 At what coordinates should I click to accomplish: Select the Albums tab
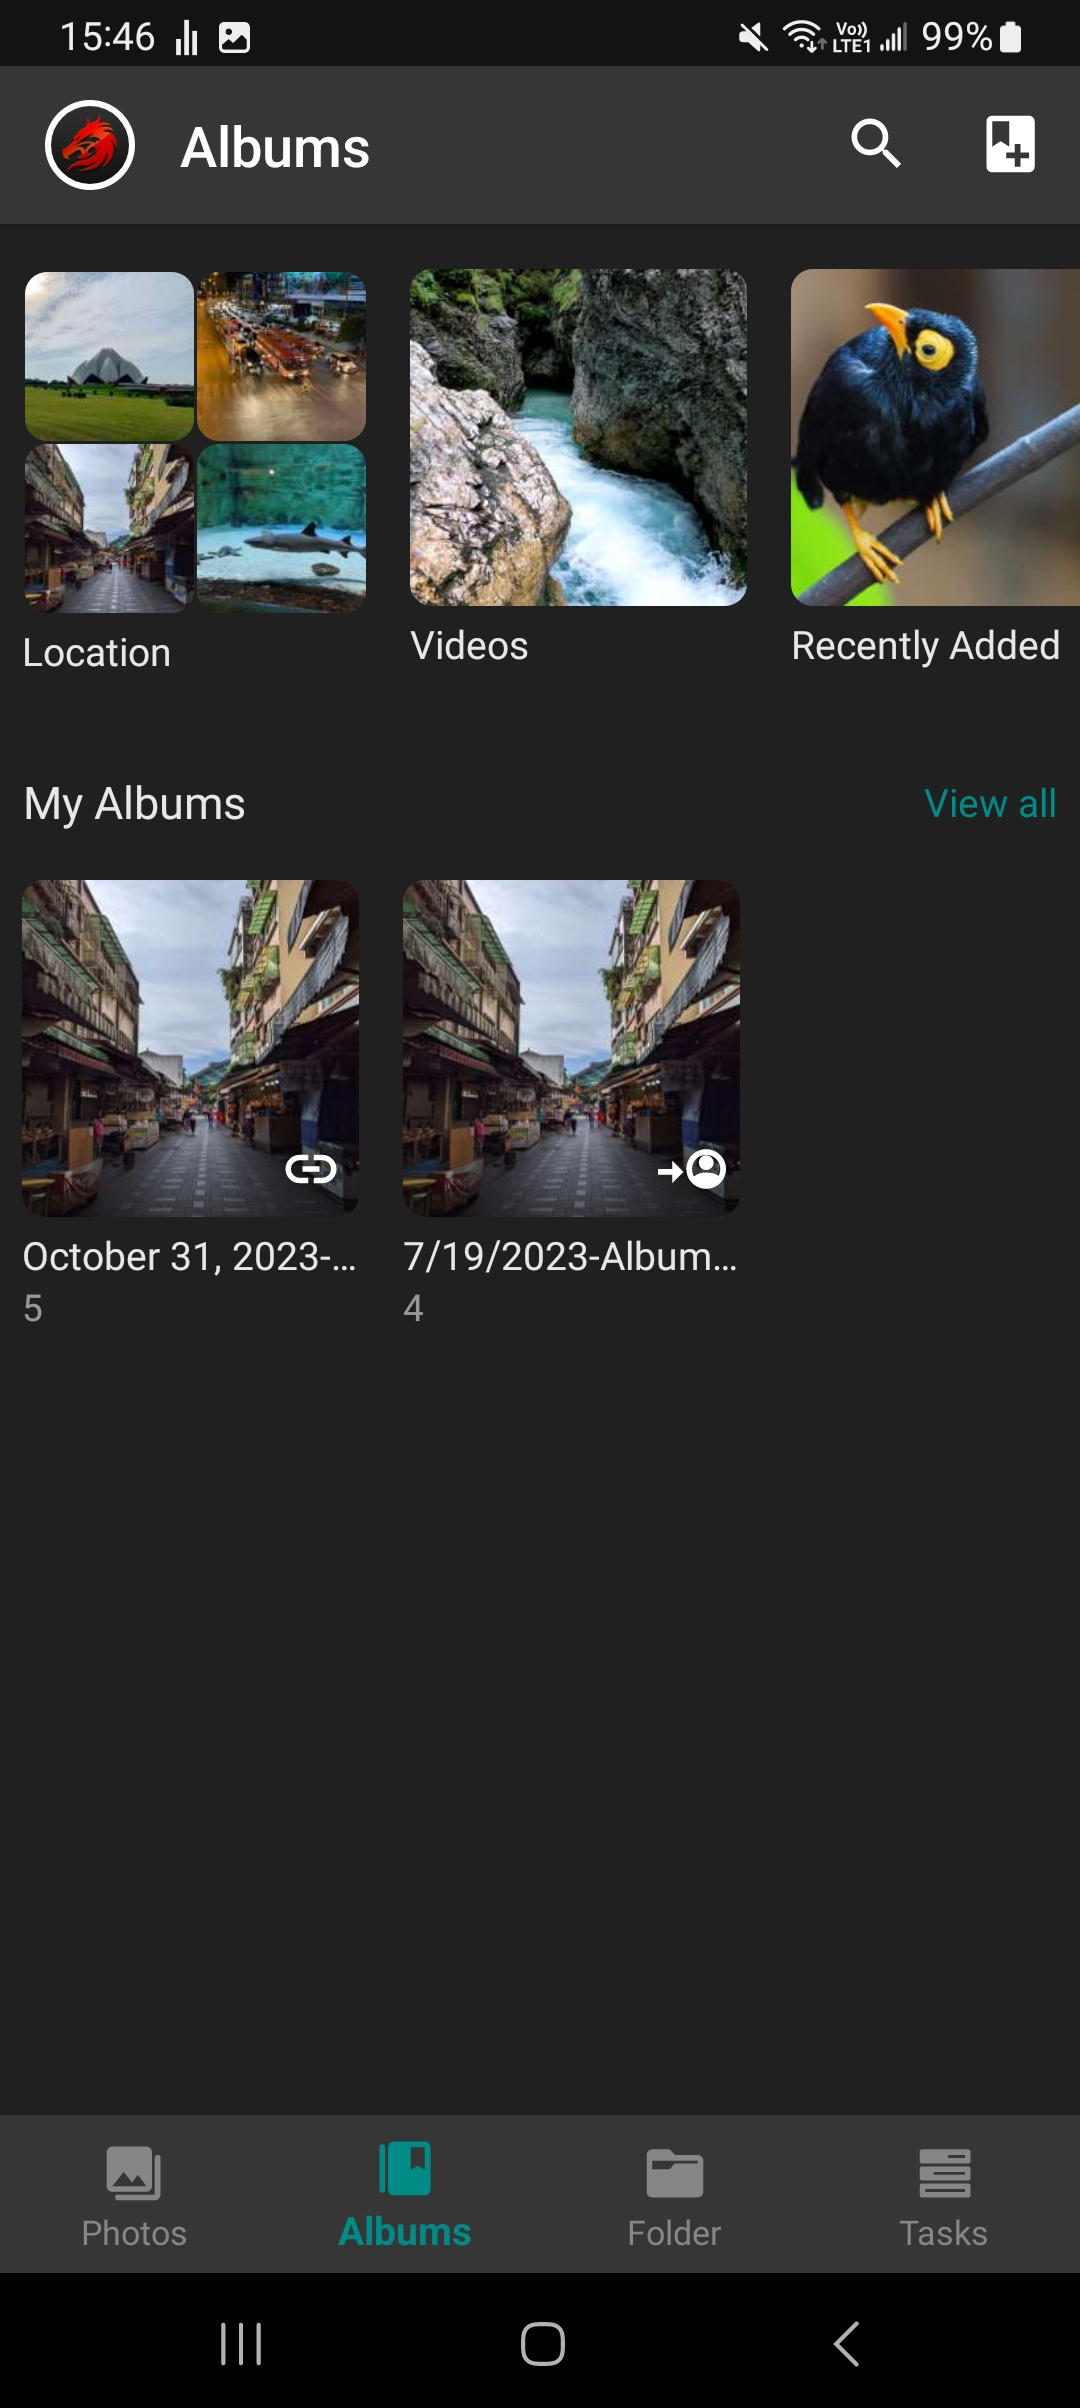pyautogui.click(x=405, y=2192)
